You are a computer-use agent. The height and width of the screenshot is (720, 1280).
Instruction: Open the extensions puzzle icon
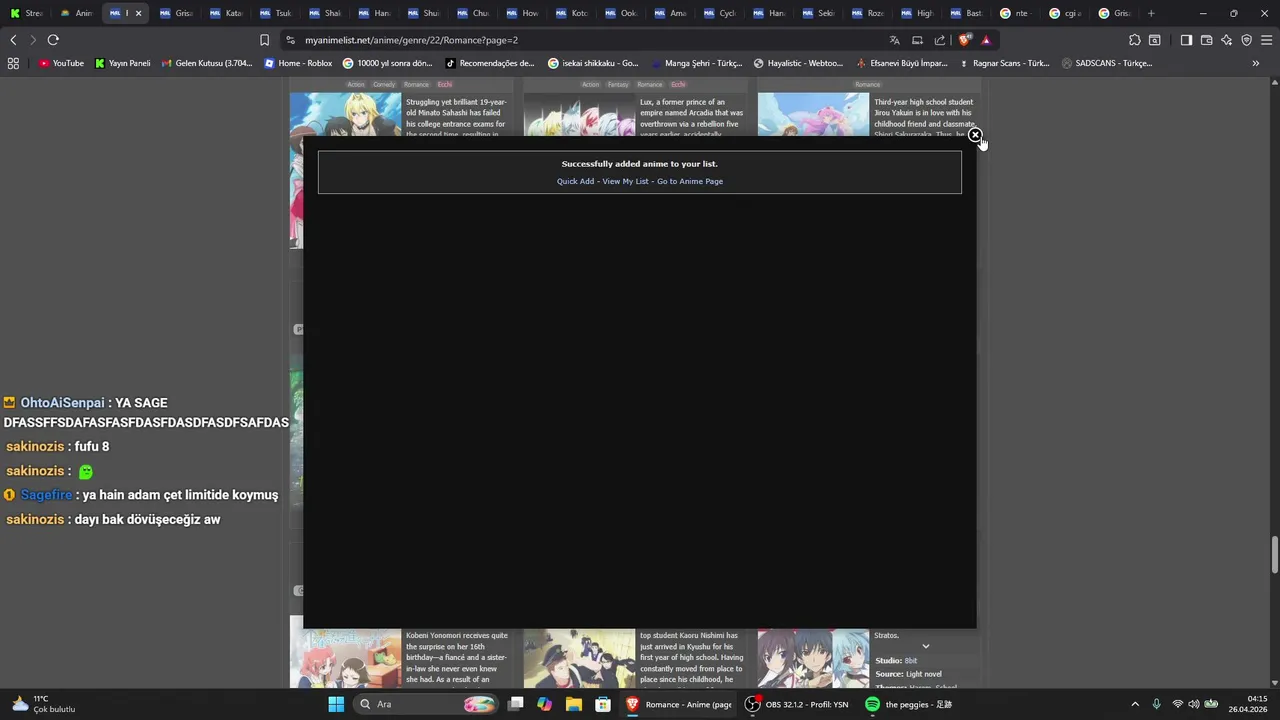[1134, 40]
